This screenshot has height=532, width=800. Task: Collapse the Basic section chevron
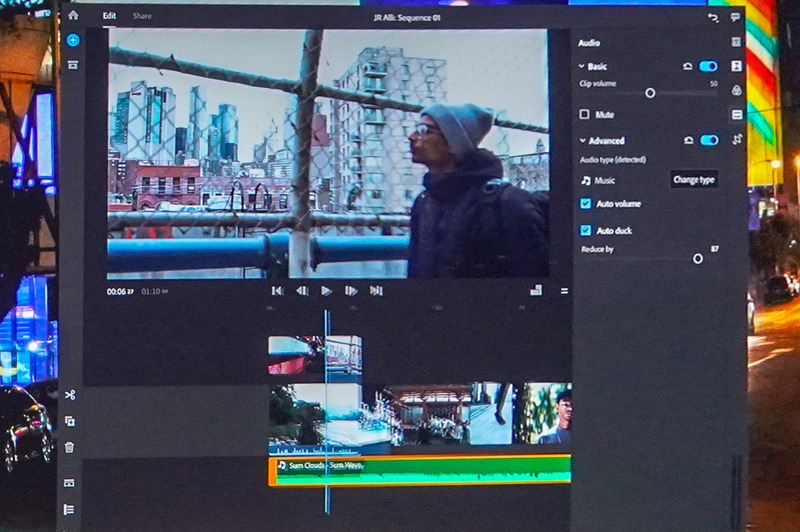pos(581,66)
